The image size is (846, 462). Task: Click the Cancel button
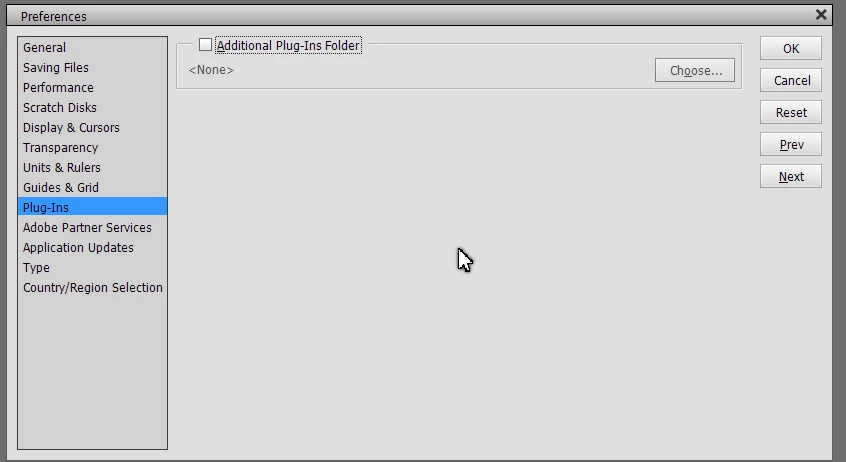791,80
